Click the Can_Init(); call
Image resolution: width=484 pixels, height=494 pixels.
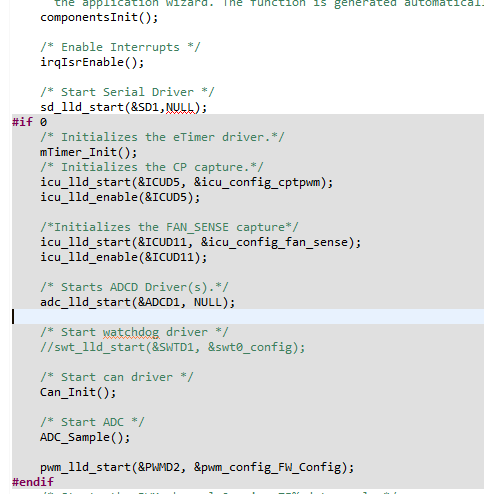(x=78, y=392)
